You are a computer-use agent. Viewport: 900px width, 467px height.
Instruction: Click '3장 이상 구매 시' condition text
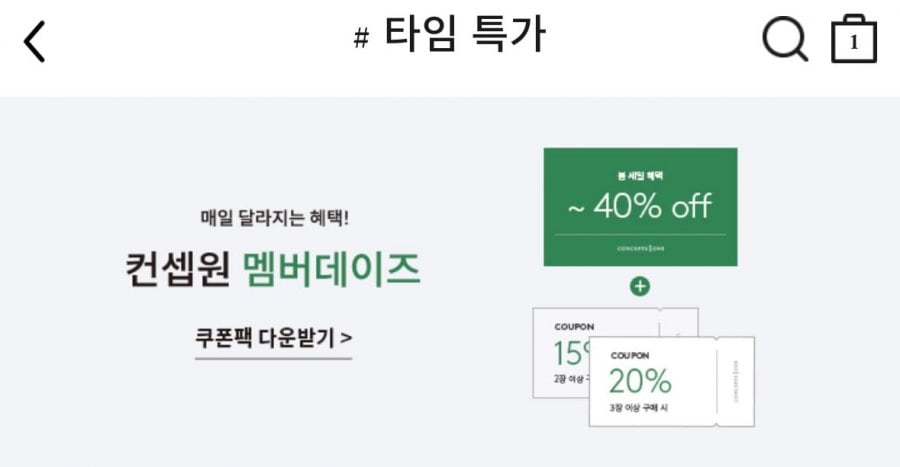pyautogui.click(x=641, y=409)
